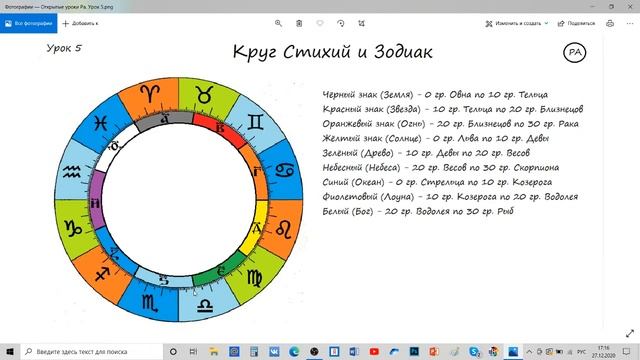Click the yellow inner ring segment
This screenshot has width=640, height=360.
click(255, 228)
